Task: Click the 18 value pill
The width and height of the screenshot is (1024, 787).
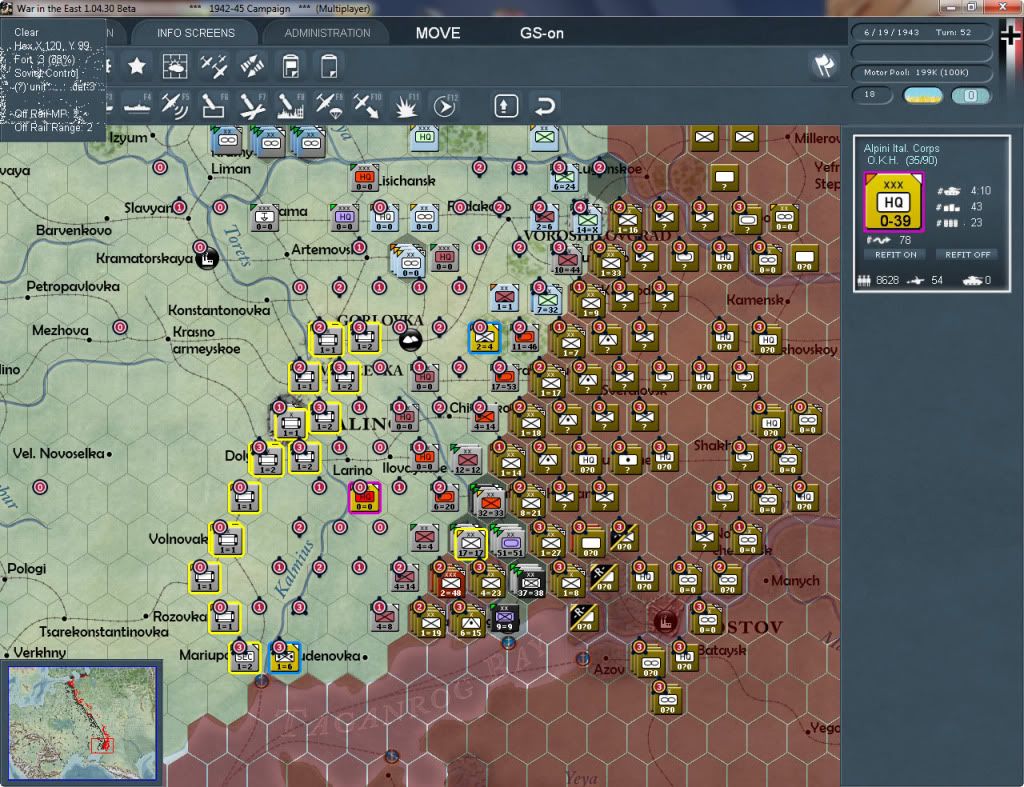Action: point(871,95)
